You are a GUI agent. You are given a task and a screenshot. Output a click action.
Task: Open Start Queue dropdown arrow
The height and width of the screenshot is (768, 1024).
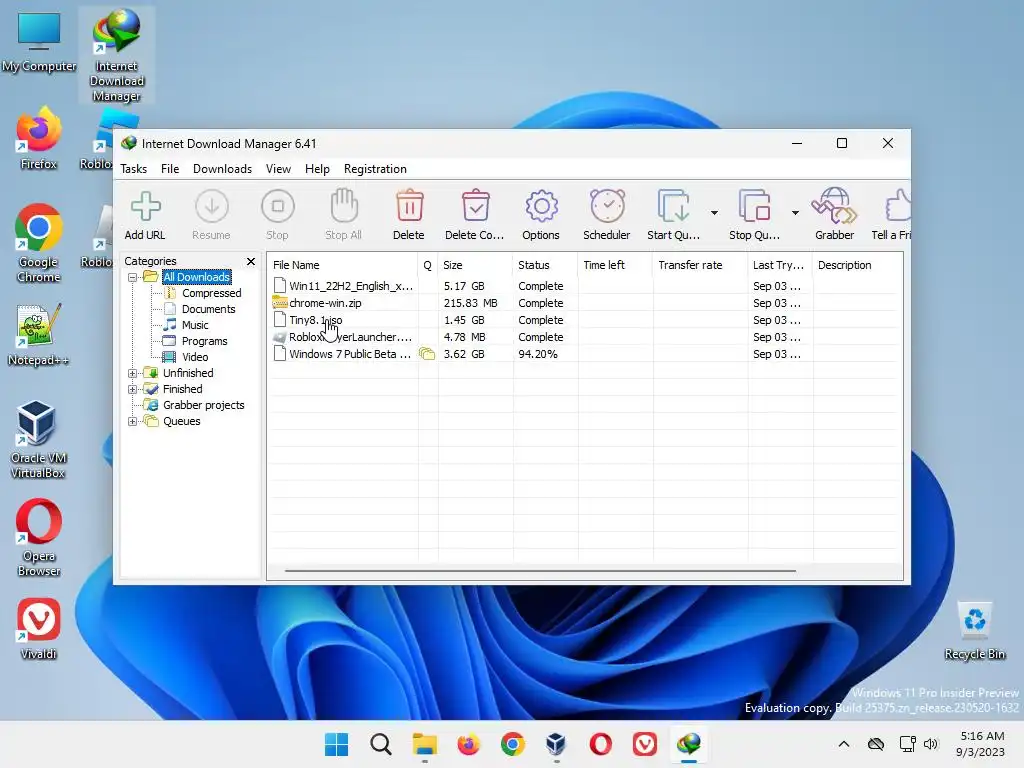(714, 213)
